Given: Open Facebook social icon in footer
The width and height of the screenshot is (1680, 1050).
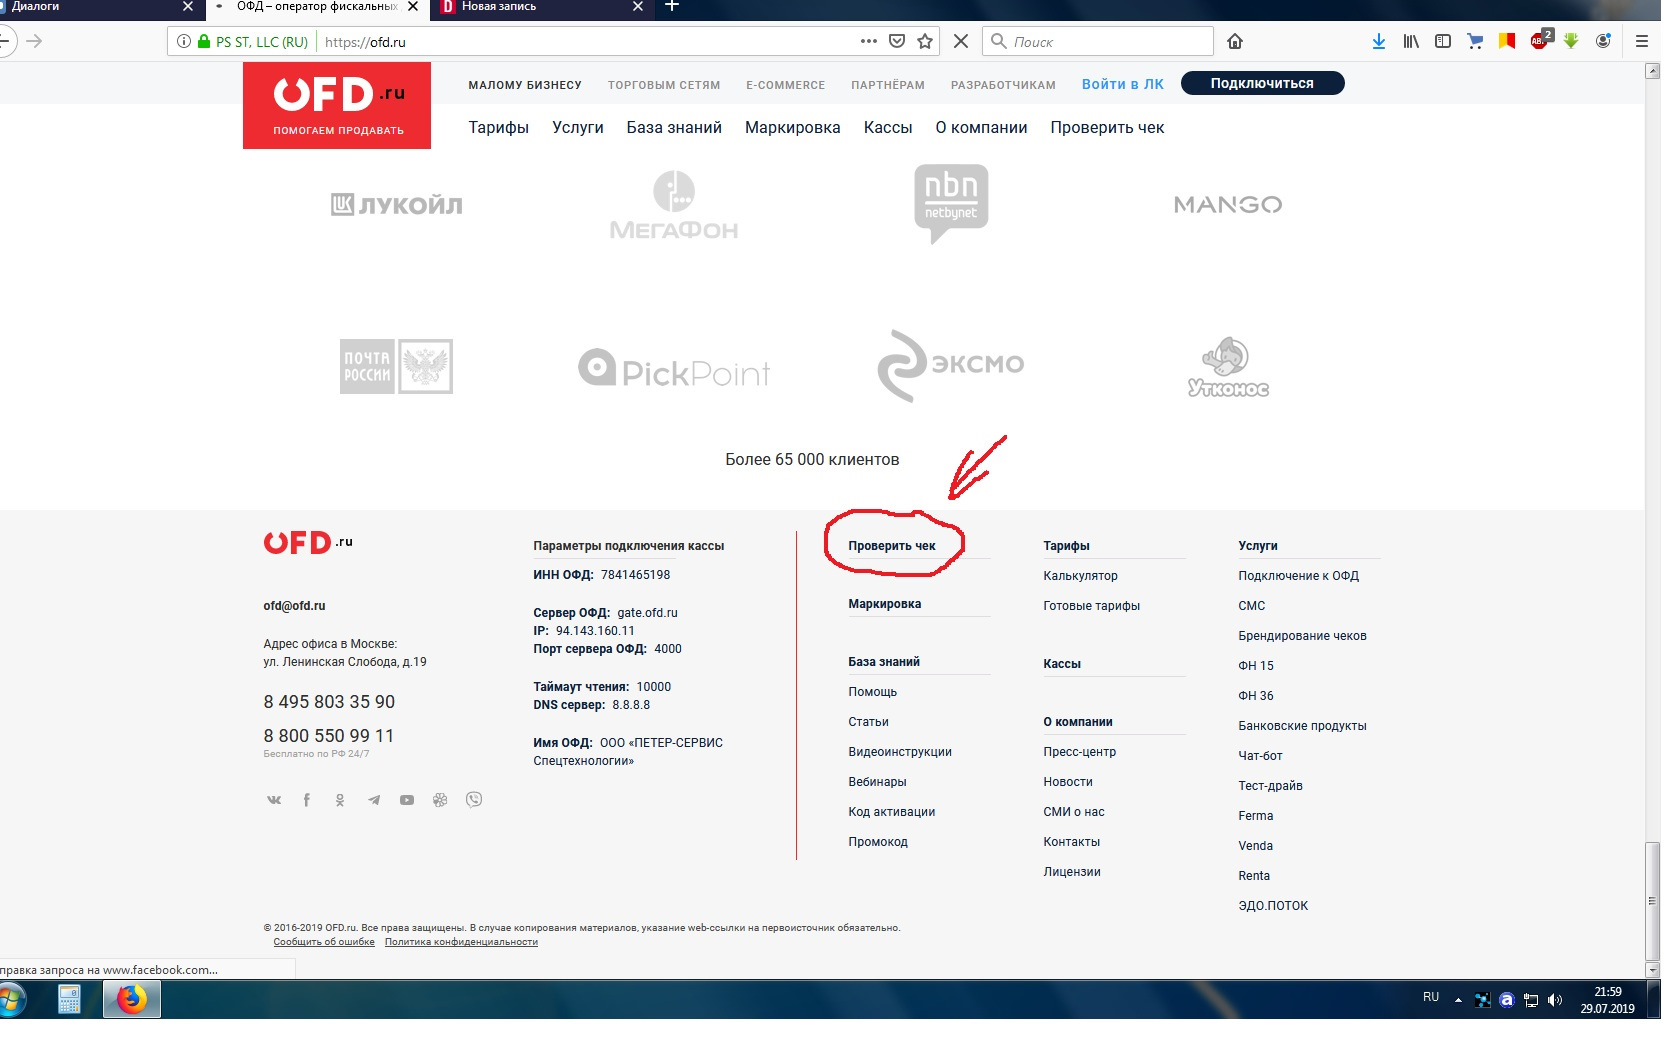Looking at the screenshot, I should 307,800.
